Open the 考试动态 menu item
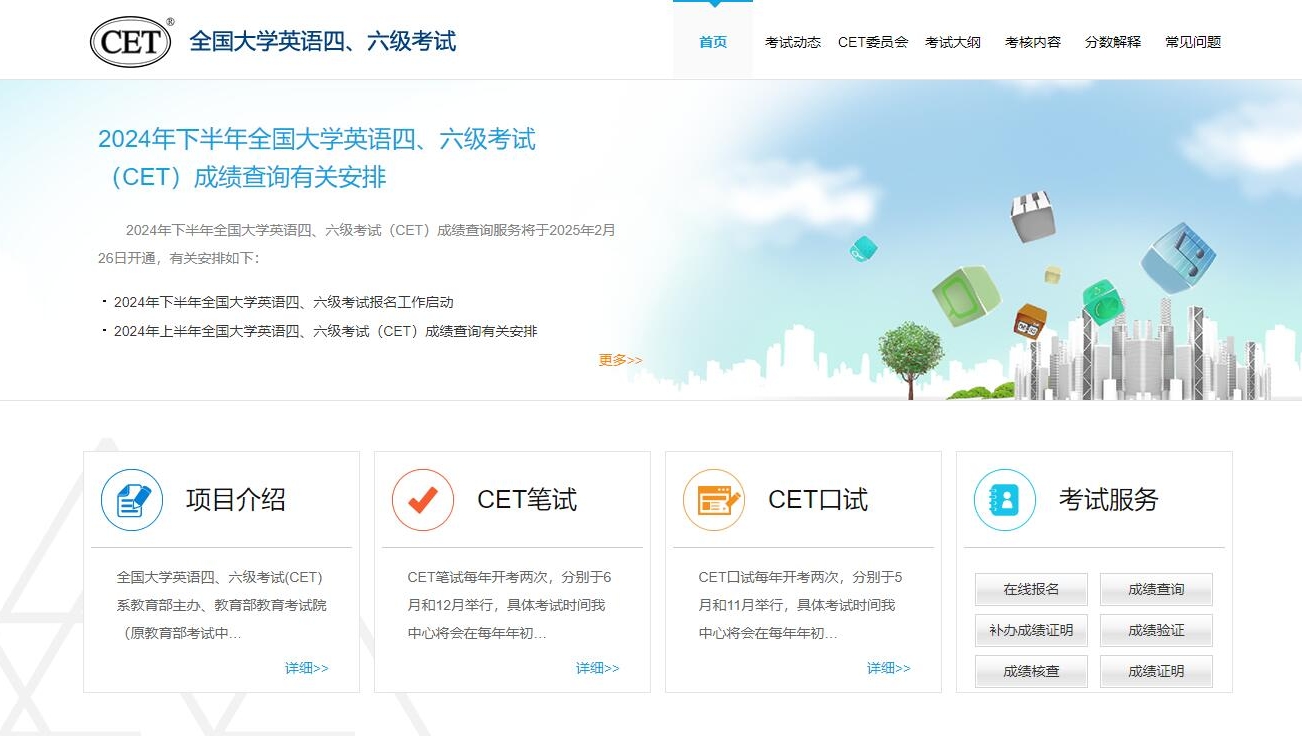The image size is (1302, 736). [x=792, y=42]
